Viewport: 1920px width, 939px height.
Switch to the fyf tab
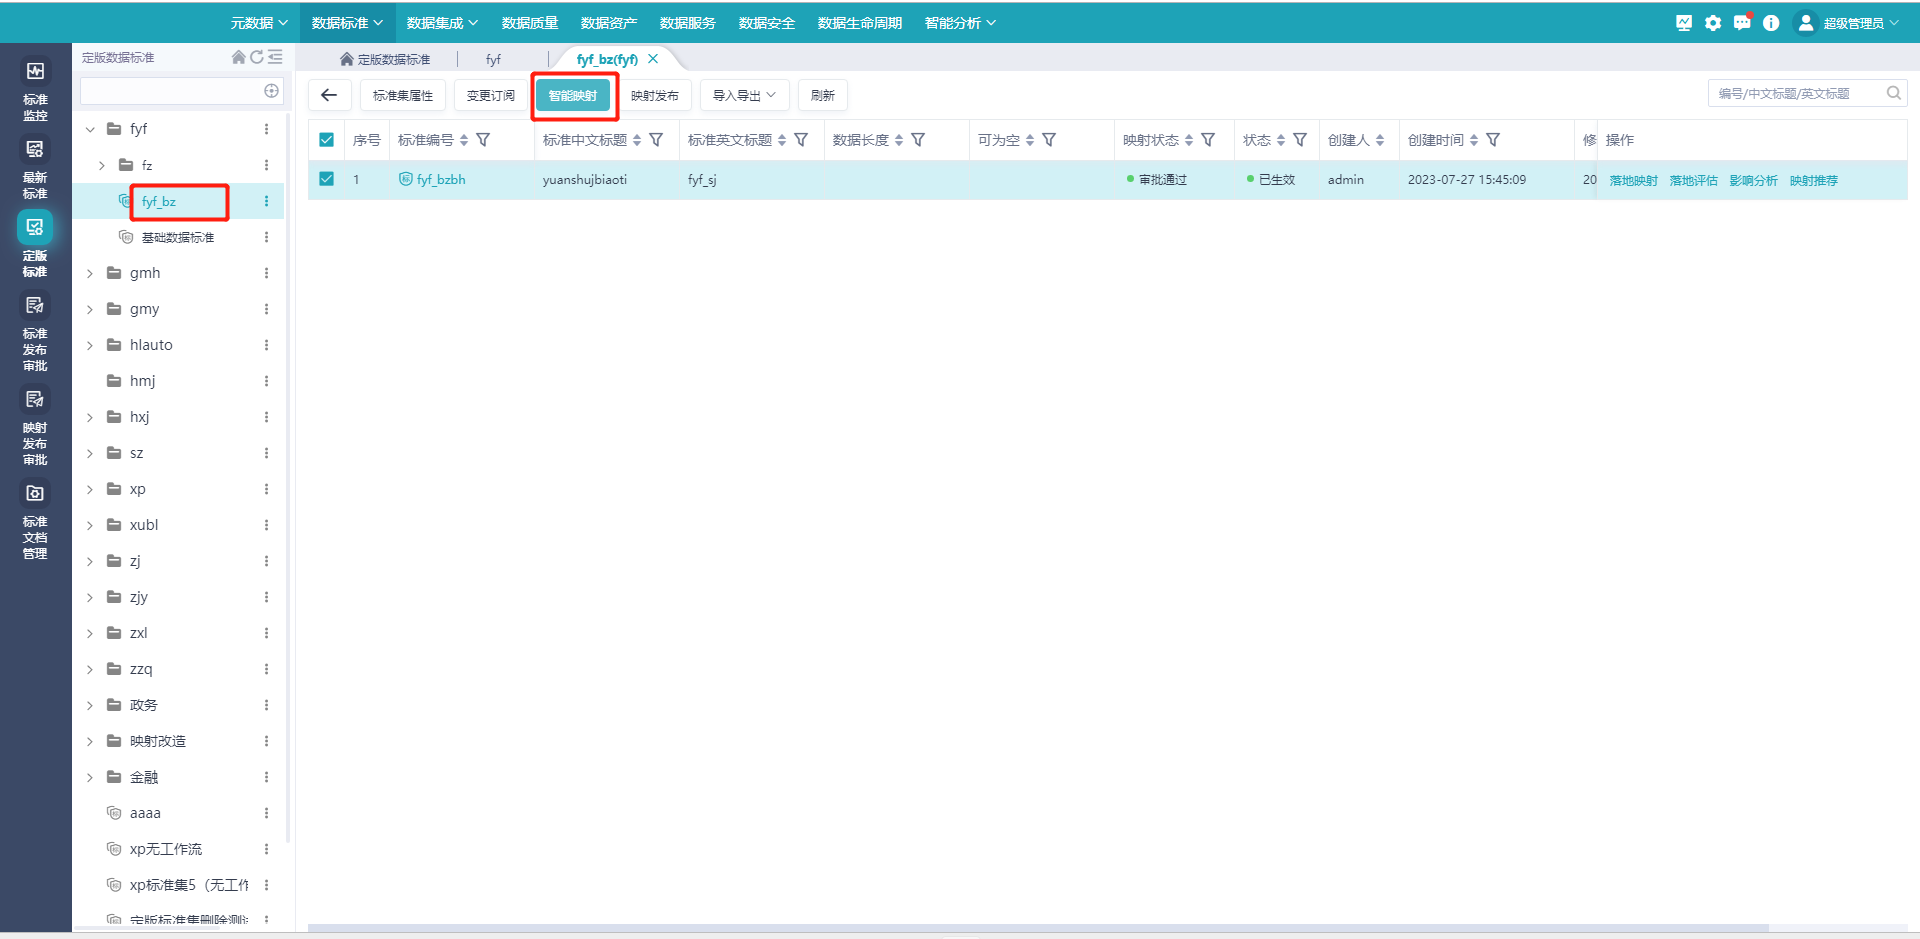pos(493,59)
